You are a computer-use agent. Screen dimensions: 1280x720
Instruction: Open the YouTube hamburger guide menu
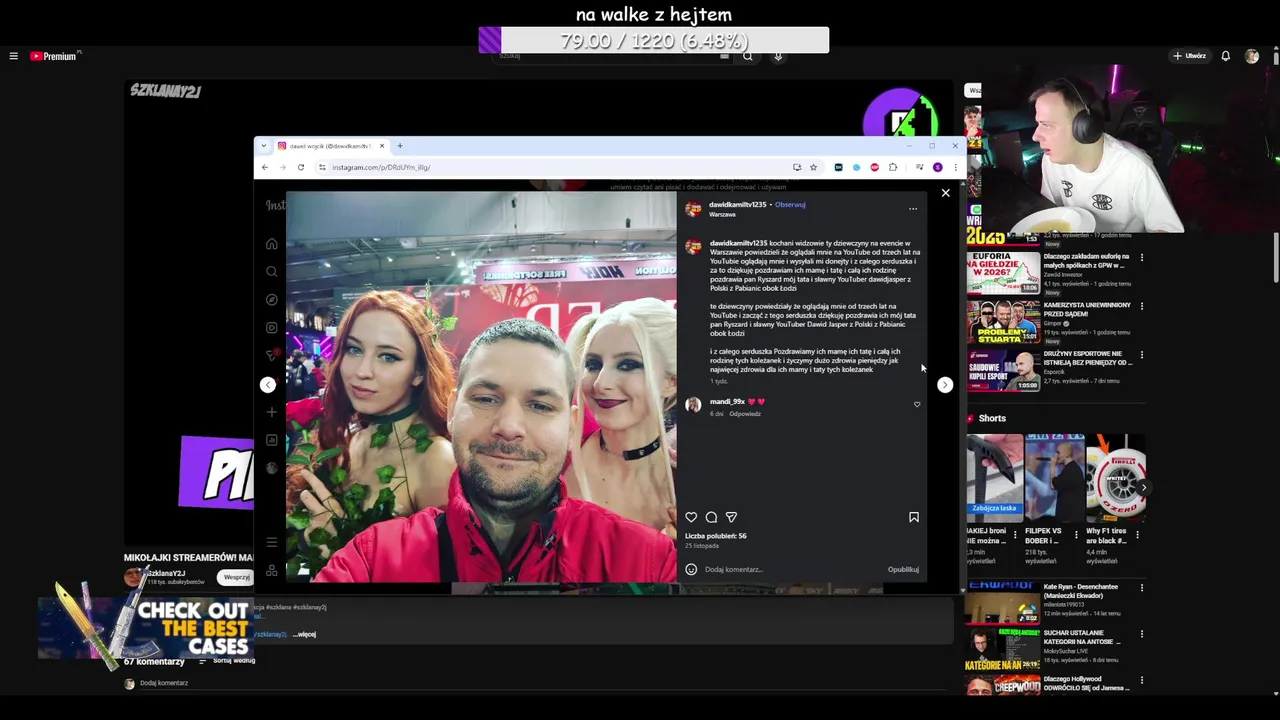tap(13, 56)
